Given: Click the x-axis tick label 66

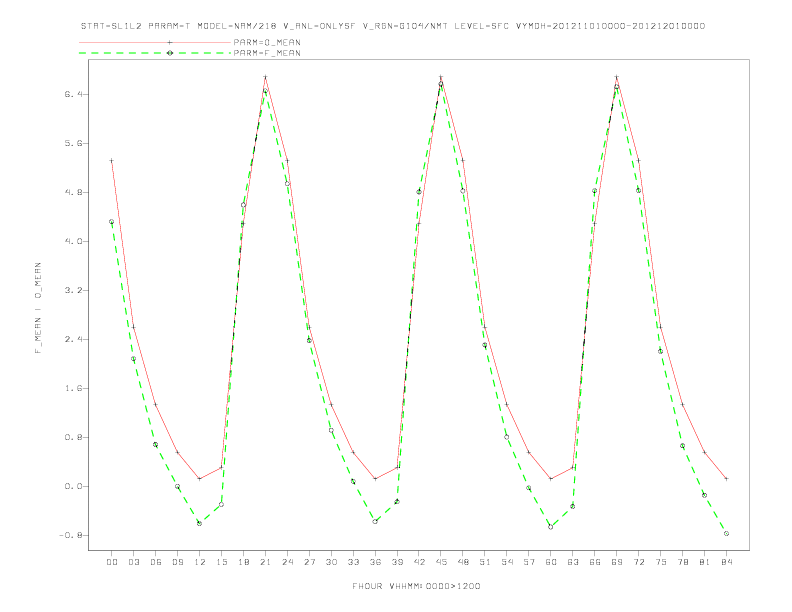Looking at the screenshot, I should (595, 562).
